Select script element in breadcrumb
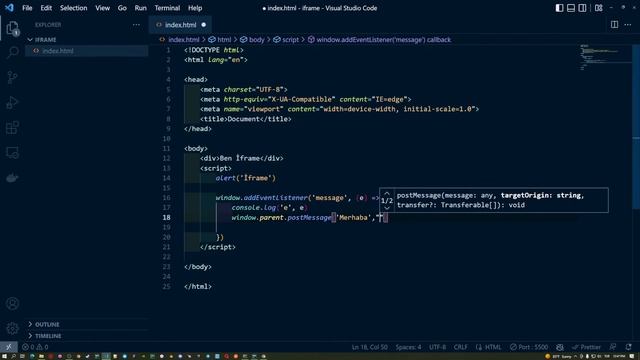Image resolution: width=640 pixels, height=360 pixels. pyautogui.click(x=286, y=40)
